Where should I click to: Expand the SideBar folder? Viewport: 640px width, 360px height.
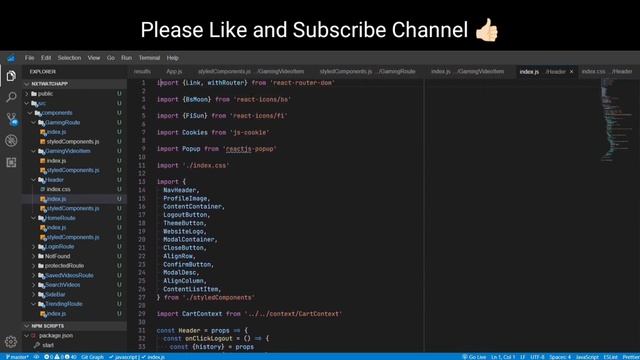pyautogui.click(x=74, y=294)
